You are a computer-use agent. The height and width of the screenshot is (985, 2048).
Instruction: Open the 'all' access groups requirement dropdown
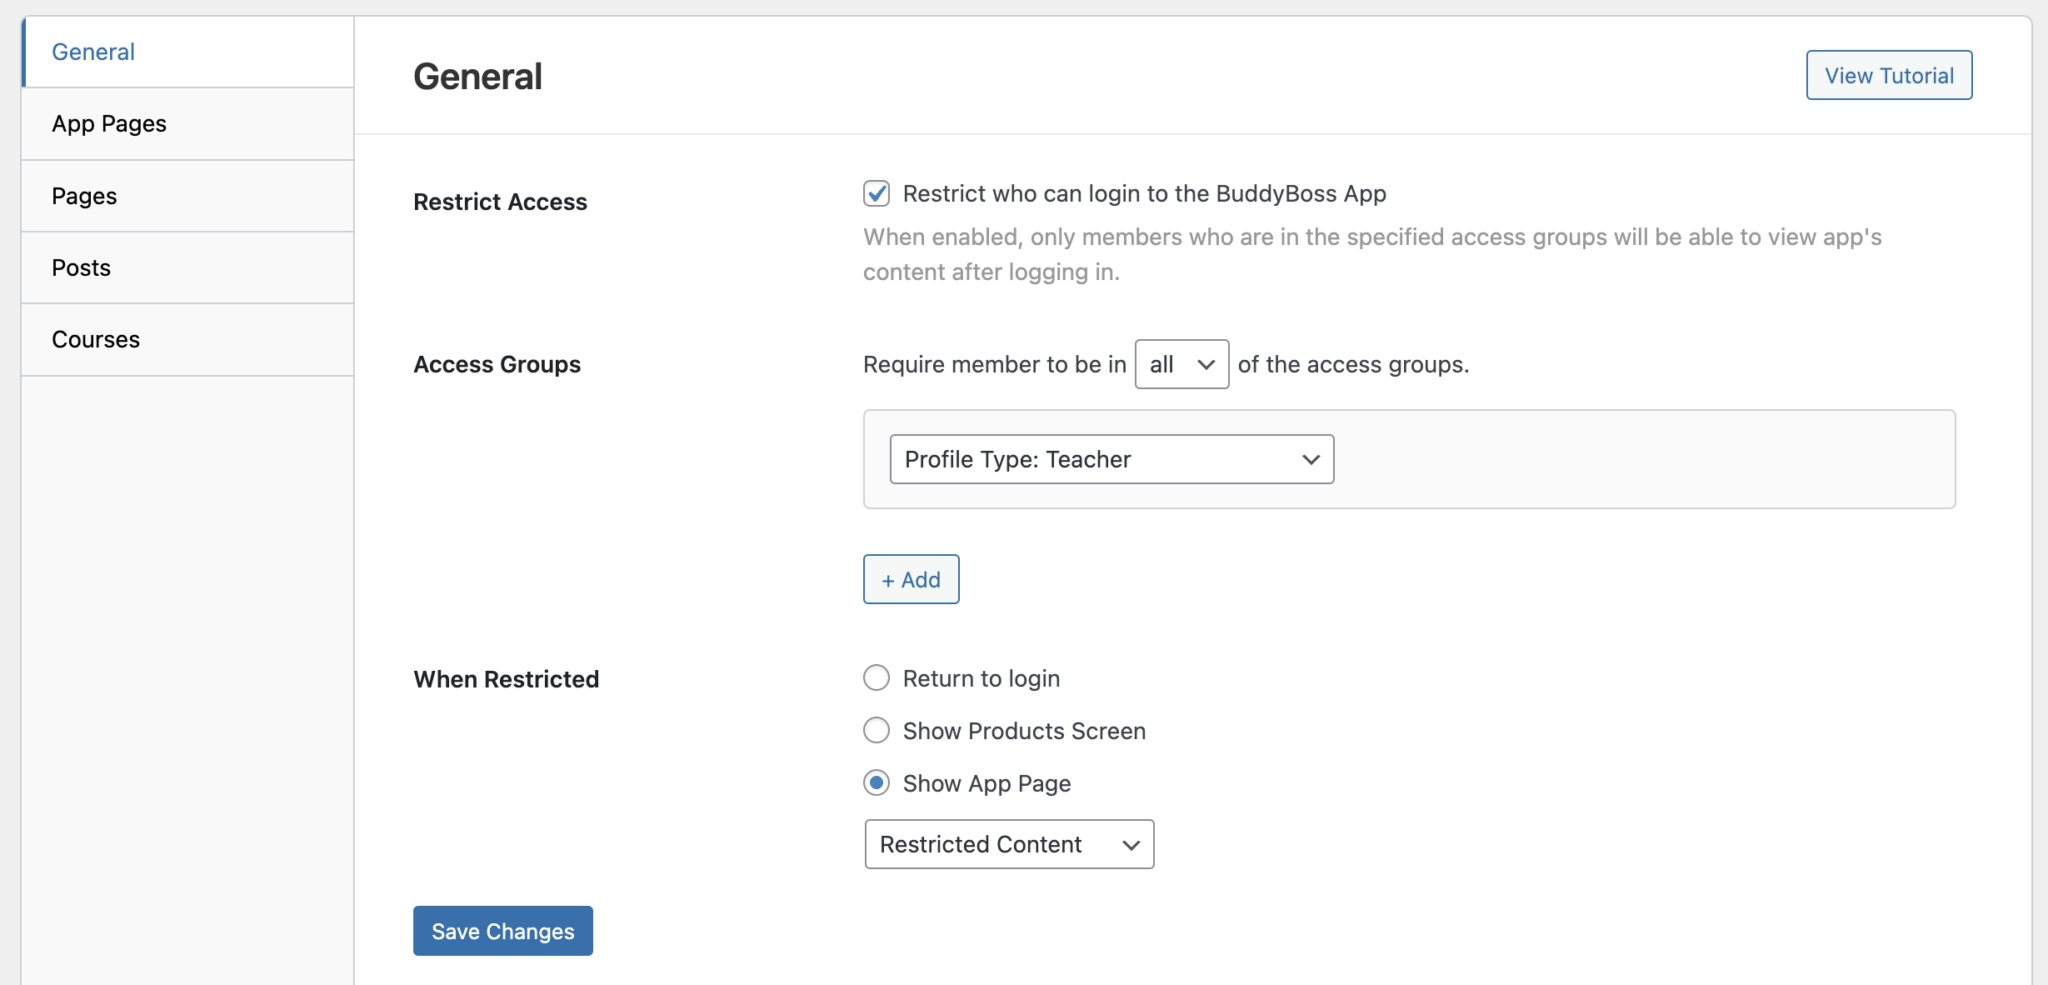click(x=1180, y=365)
